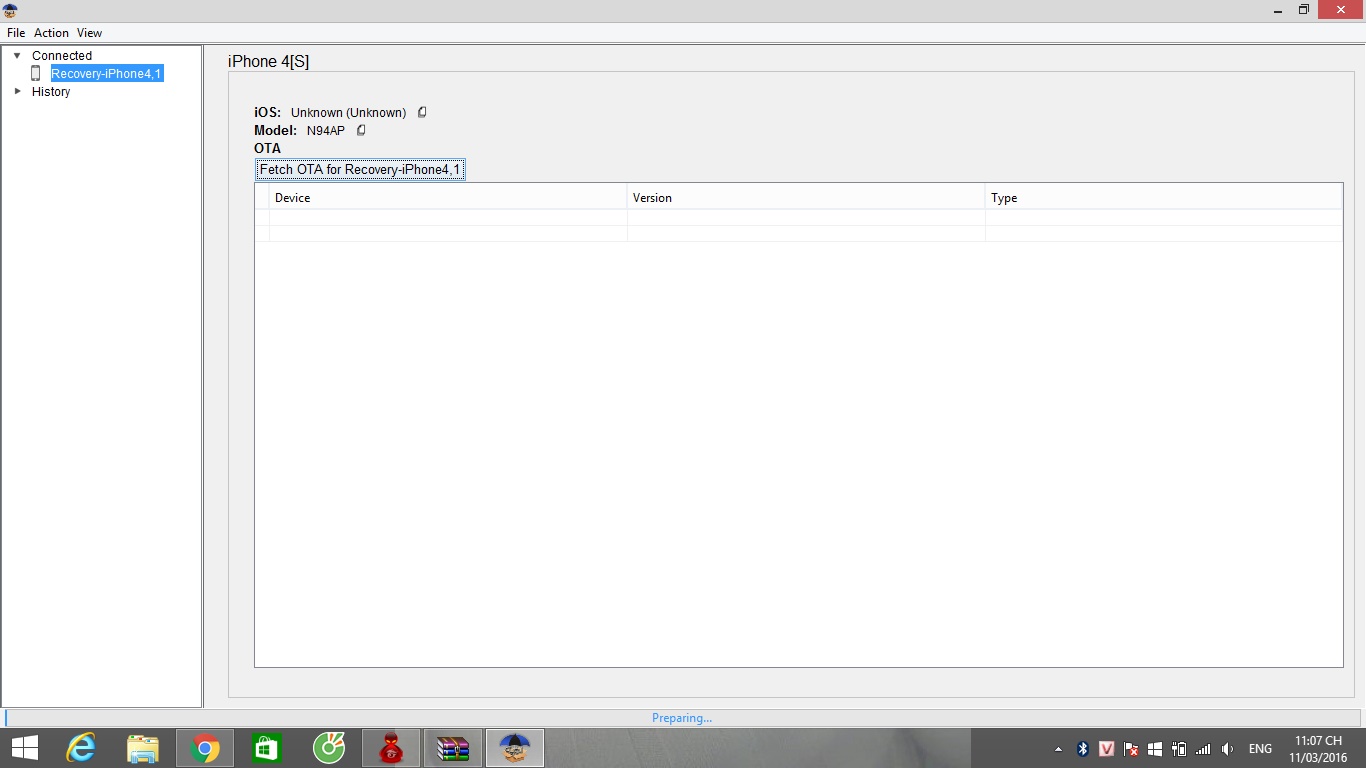Copy the iOS version value icon
Image resolution: width=1366 pixels, height=768 pixels.
pyautogui.click(x=422, y=112)
